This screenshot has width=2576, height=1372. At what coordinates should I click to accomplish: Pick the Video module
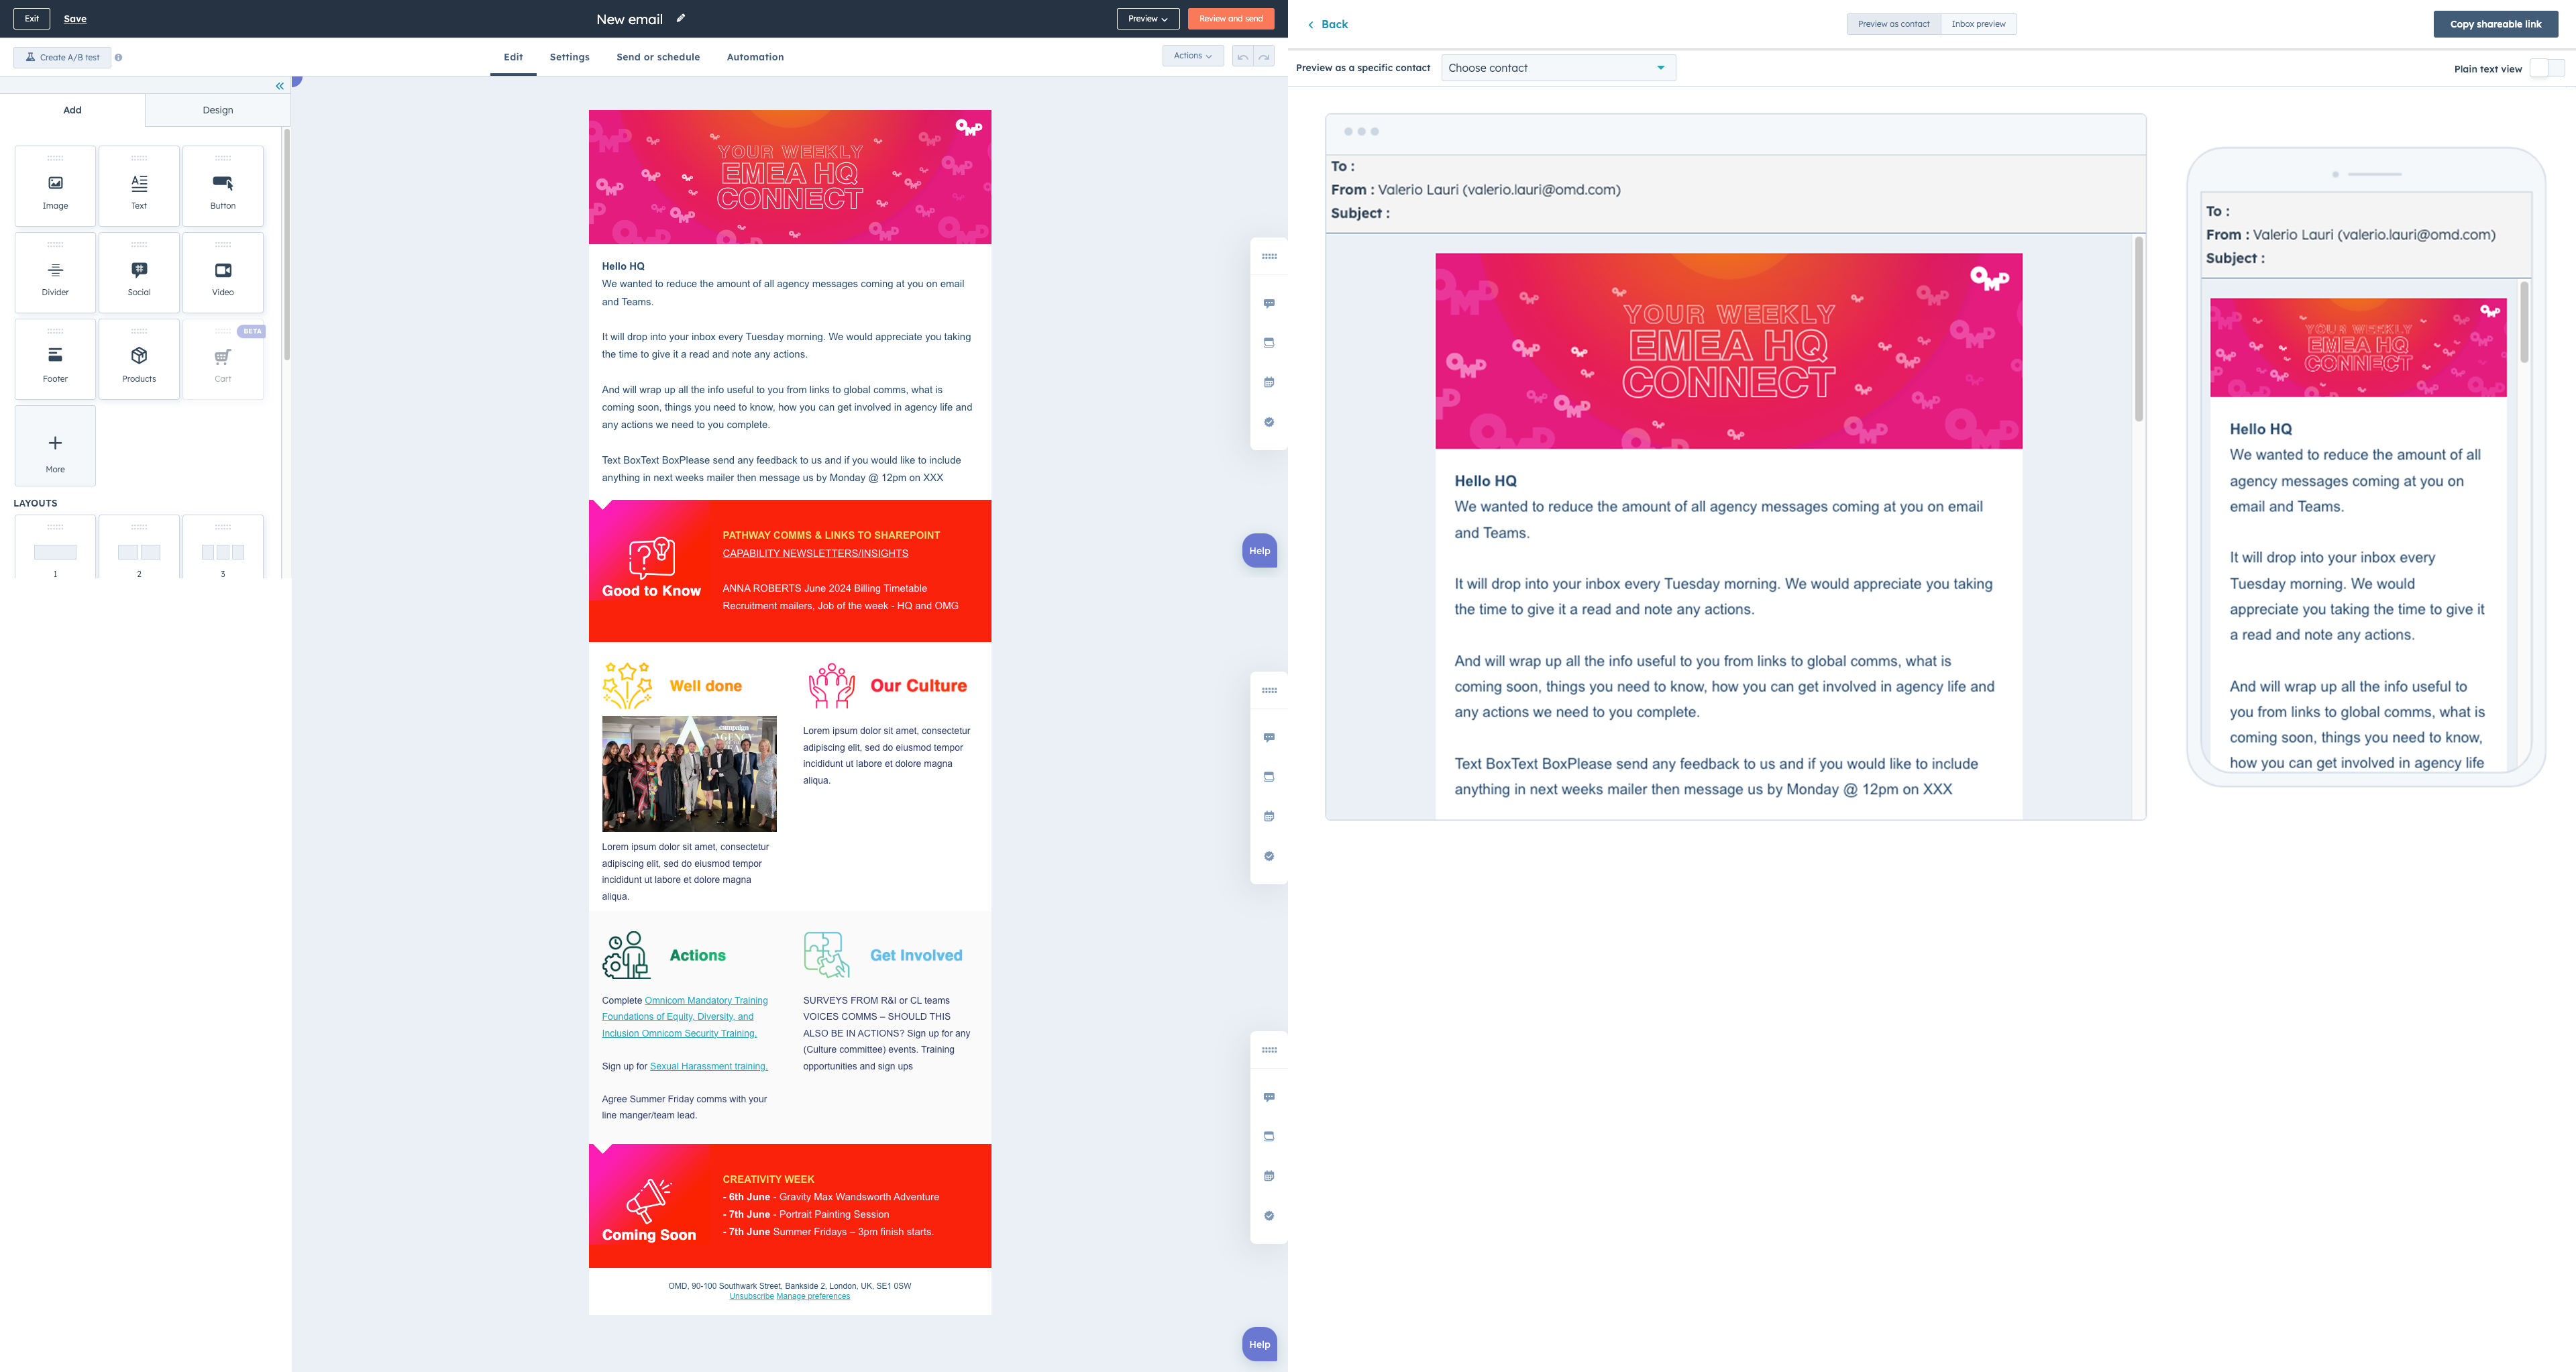223,273
